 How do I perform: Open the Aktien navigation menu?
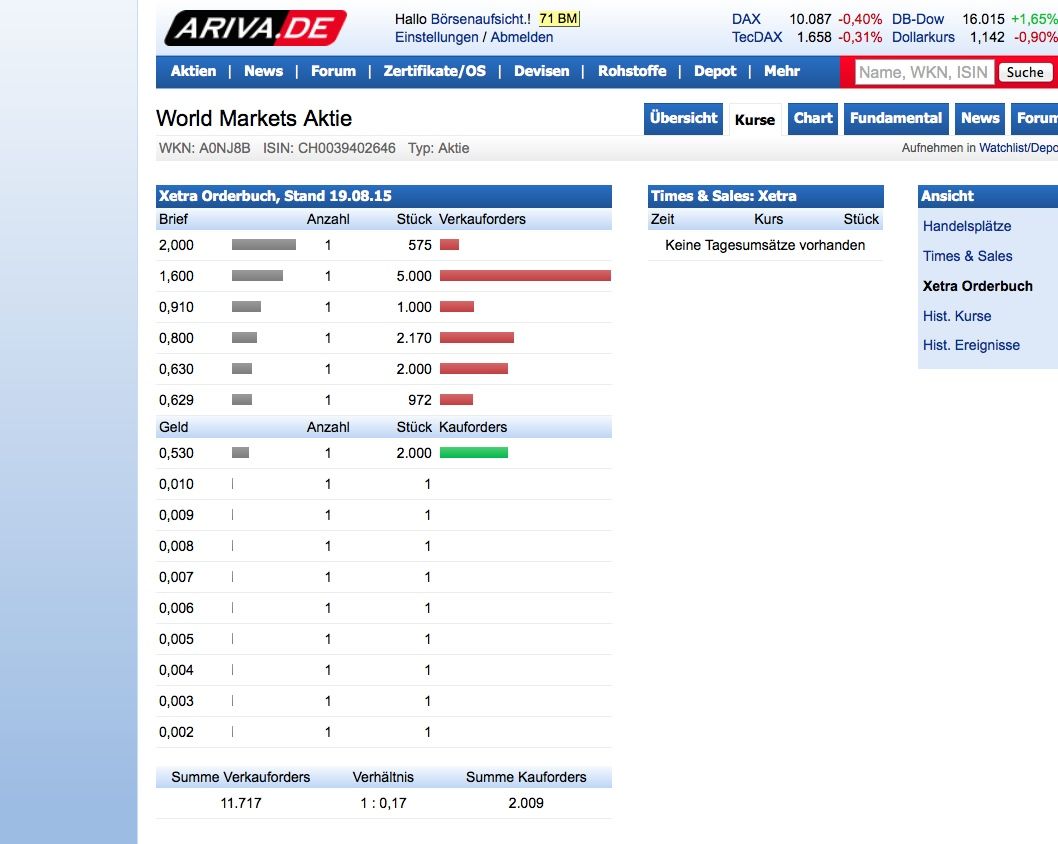pos(193,71)
